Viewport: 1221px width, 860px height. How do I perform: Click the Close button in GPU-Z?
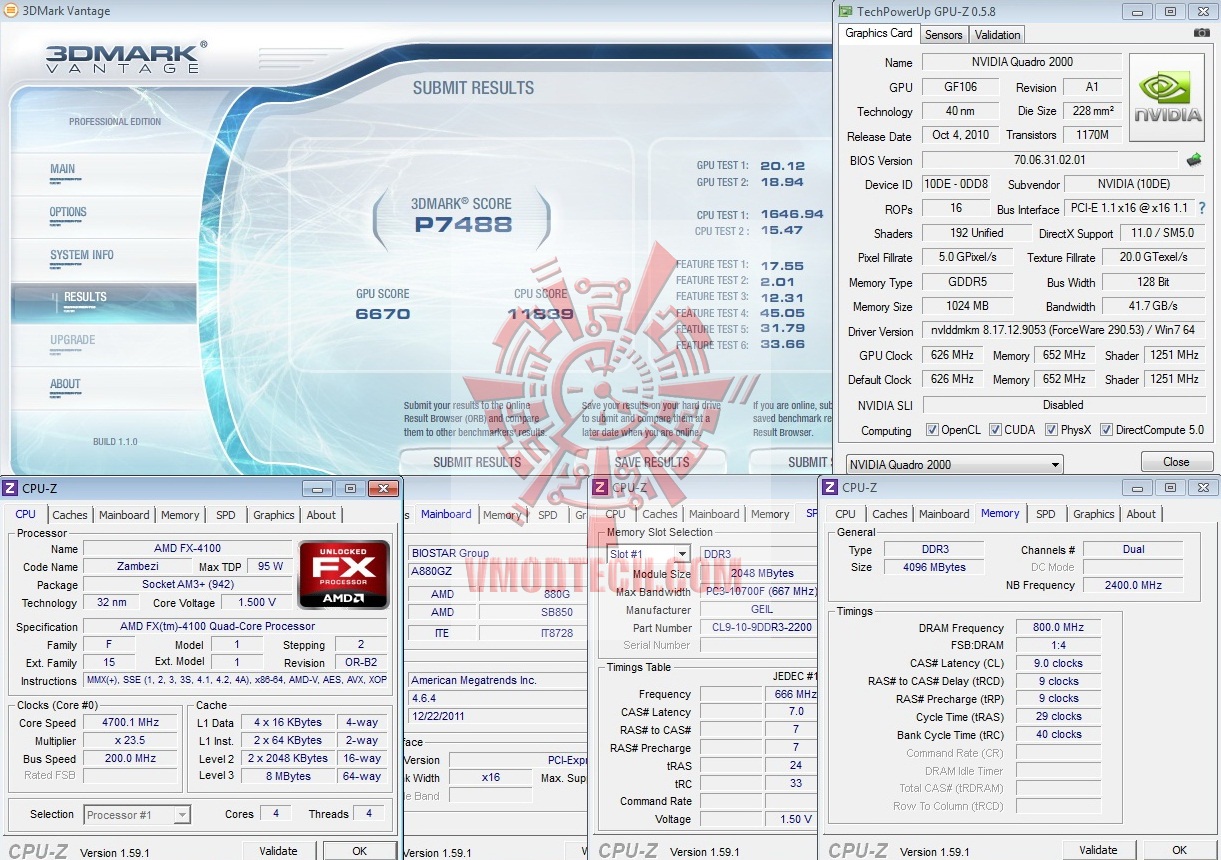coord(1176,462)
